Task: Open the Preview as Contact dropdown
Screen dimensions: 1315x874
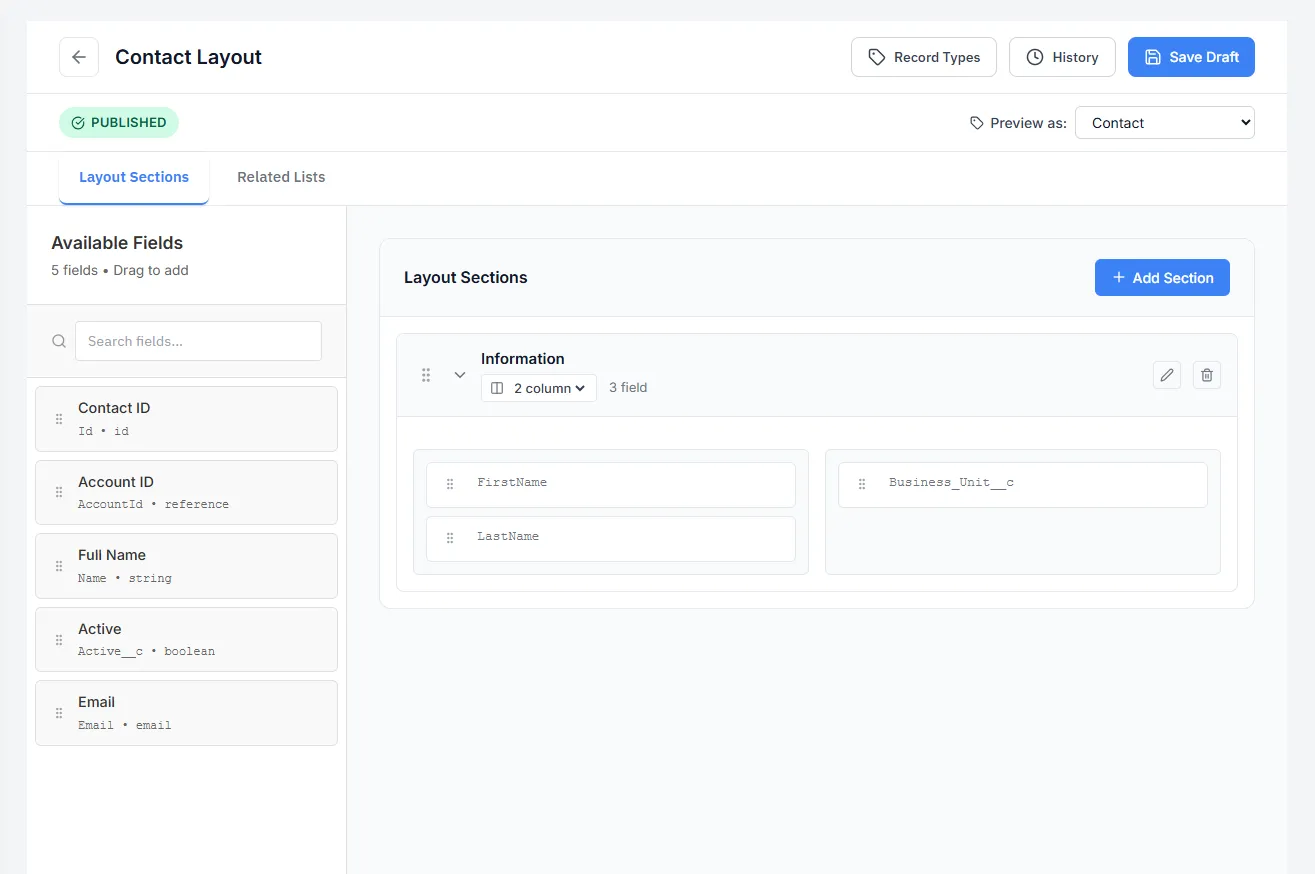Action: 1165,123
